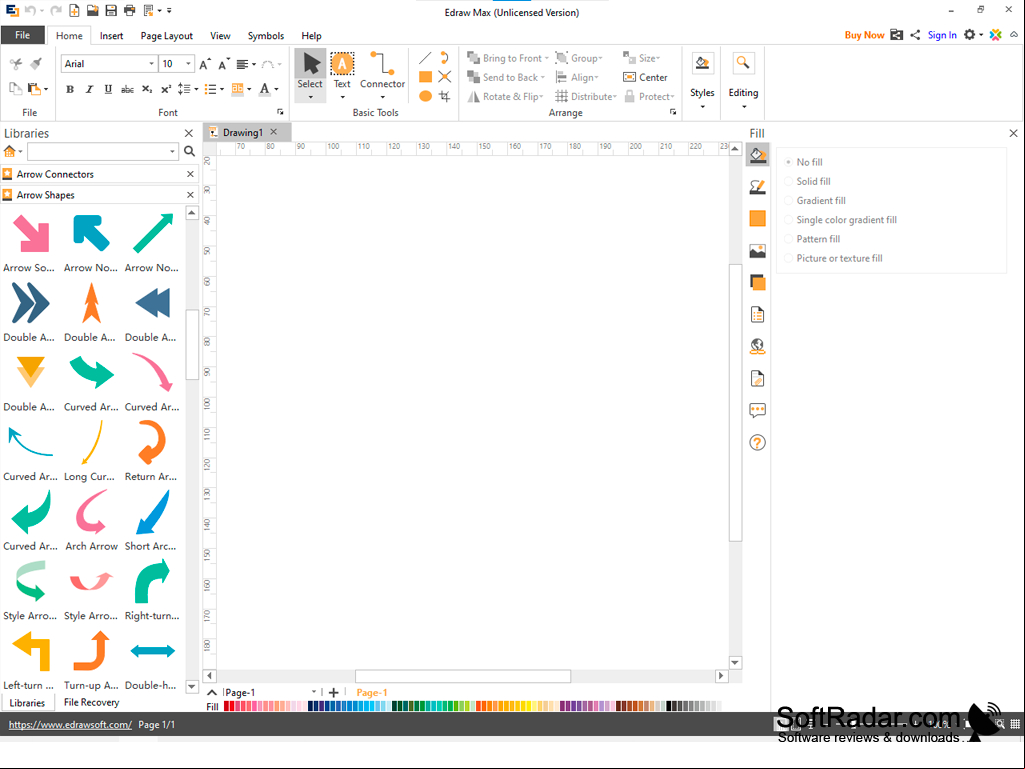Viewport: 1025px width, 769px height.
Task: Open the hyperlink globe icon in sidebar
Action: [x=758, y=346]
